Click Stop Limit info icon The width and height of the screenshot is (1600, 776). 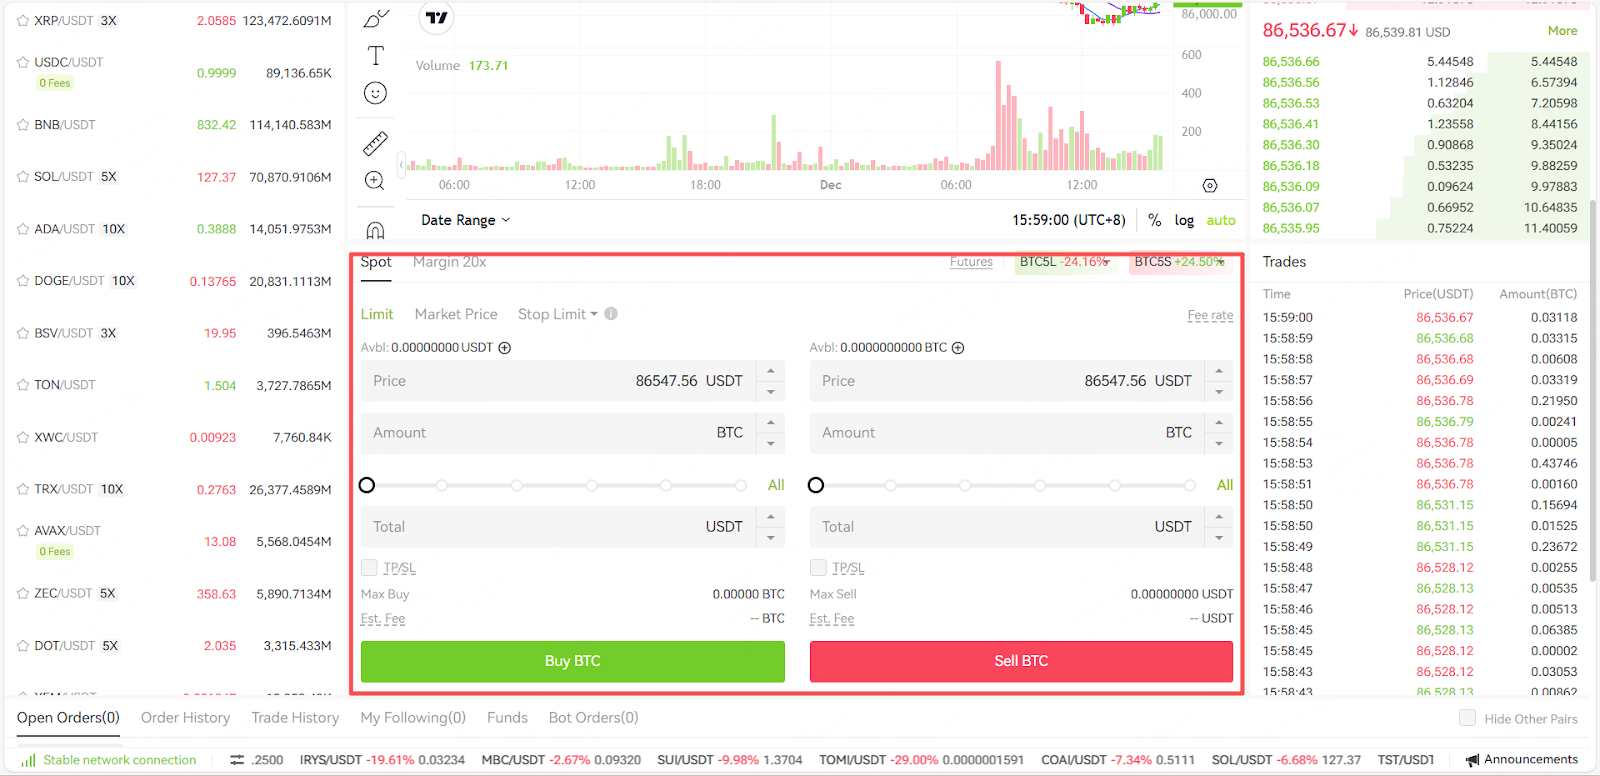pyautogui.click(x=611, y=314)
